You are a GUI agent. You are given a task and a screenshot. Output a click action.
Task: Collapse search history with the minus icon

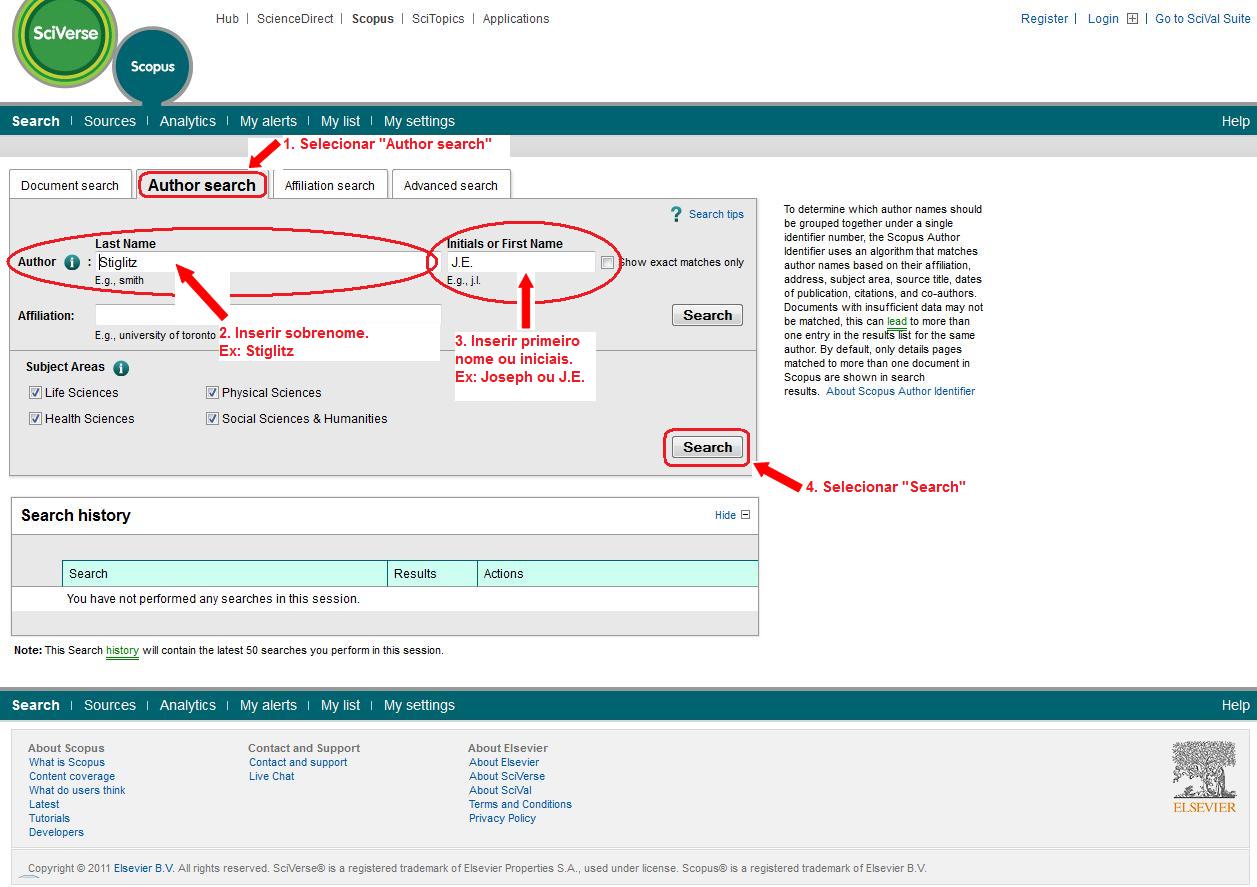745,515
